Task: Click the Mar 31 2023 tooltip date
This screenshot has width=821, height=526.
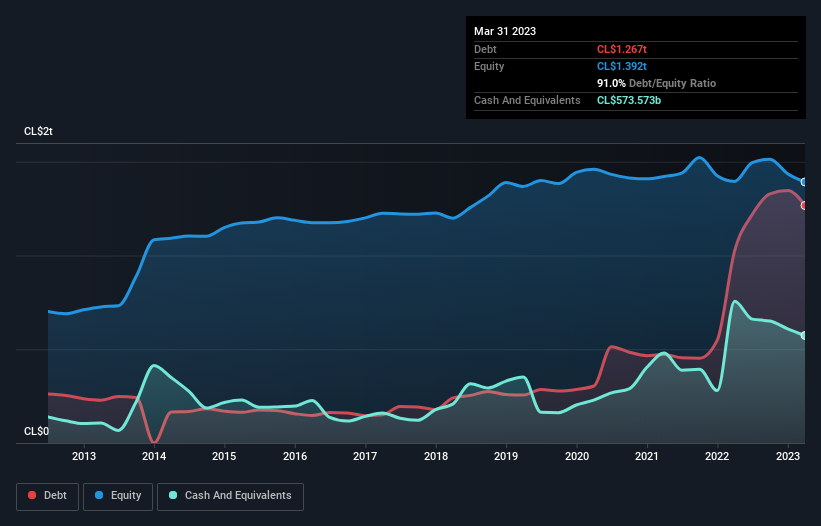Action: 505,31
